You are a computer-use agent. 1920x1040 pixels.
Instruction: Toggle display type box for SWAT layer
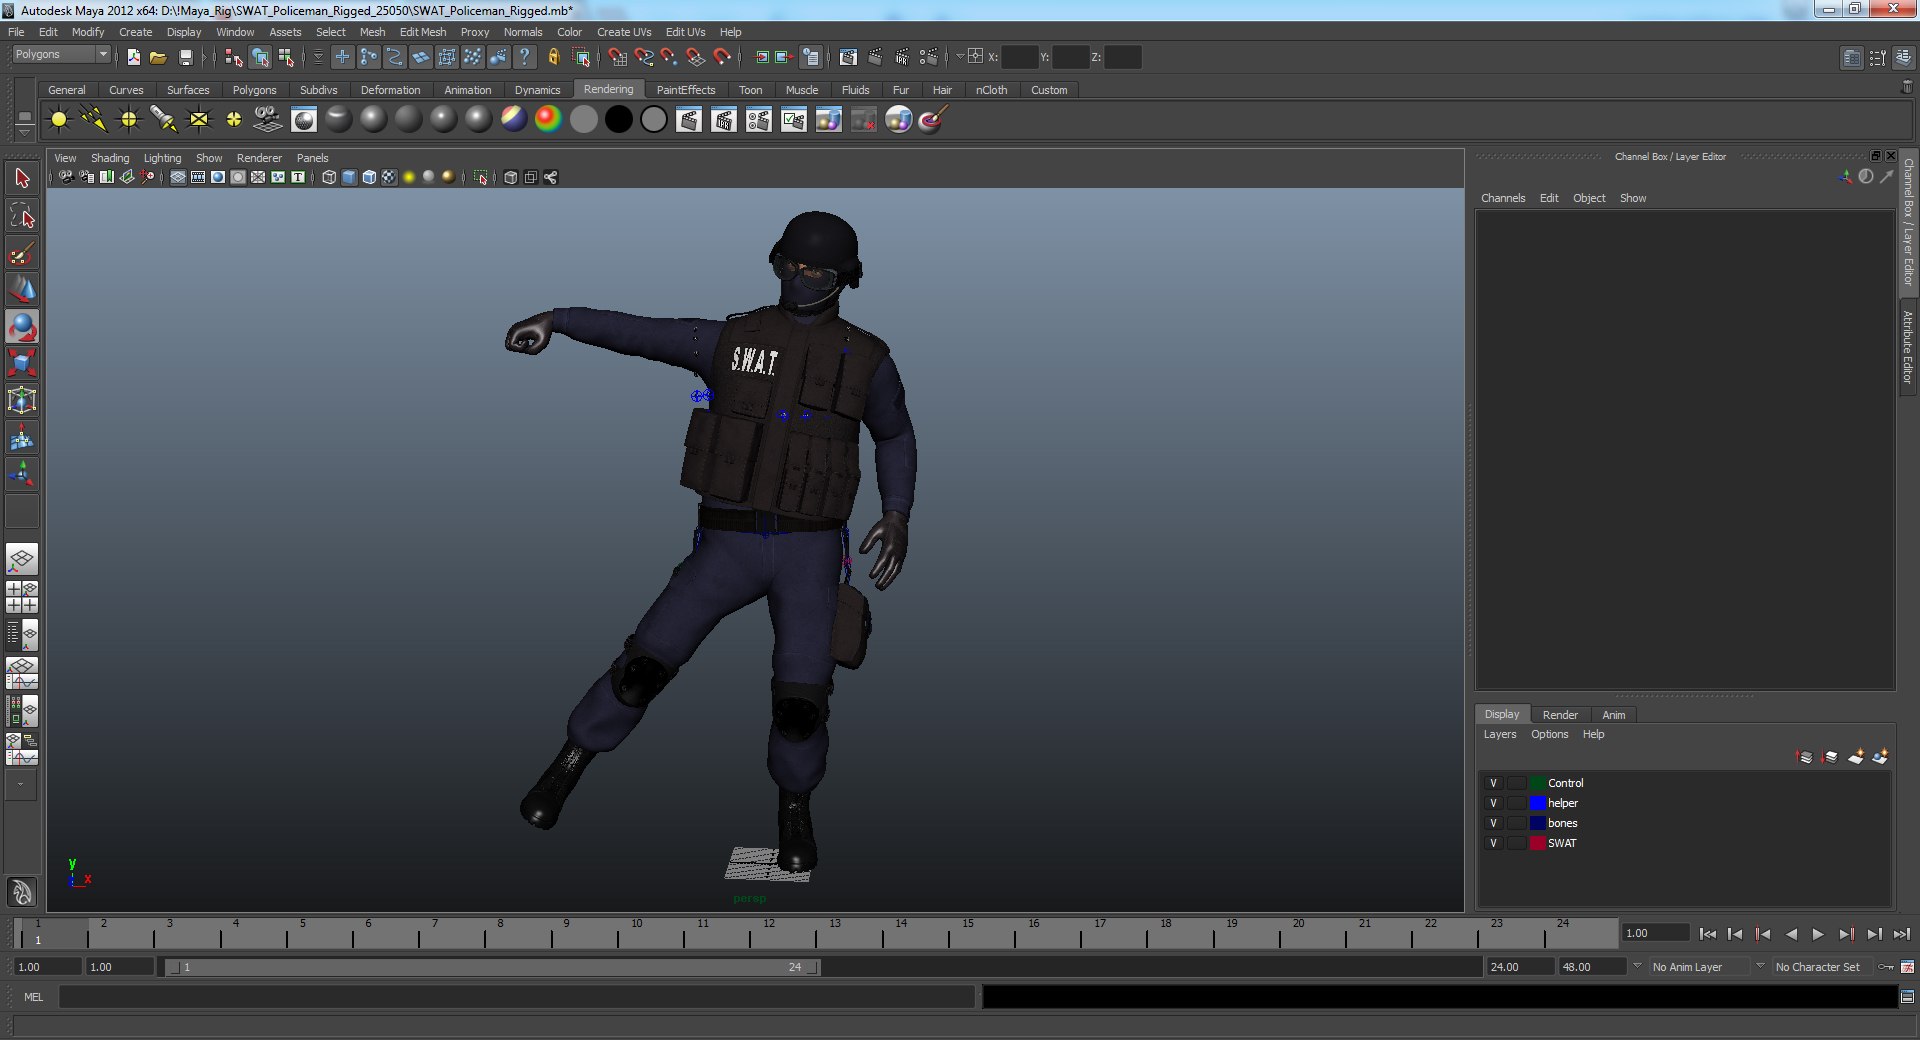(x=1516, y=843)
